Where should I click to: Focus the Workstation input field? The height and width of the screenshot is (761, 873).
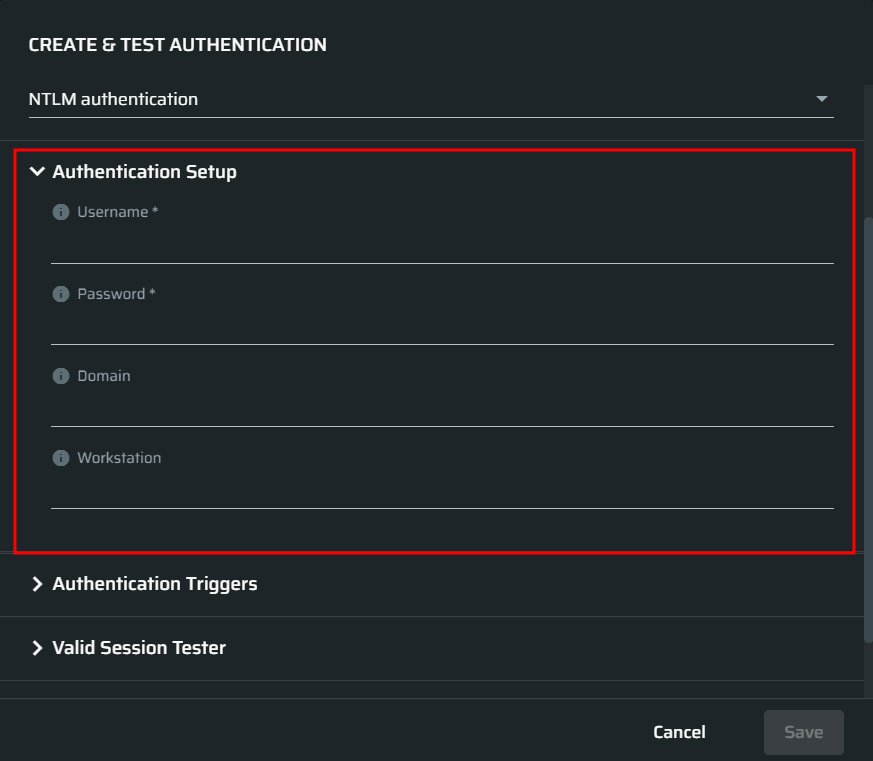(442, 492)
